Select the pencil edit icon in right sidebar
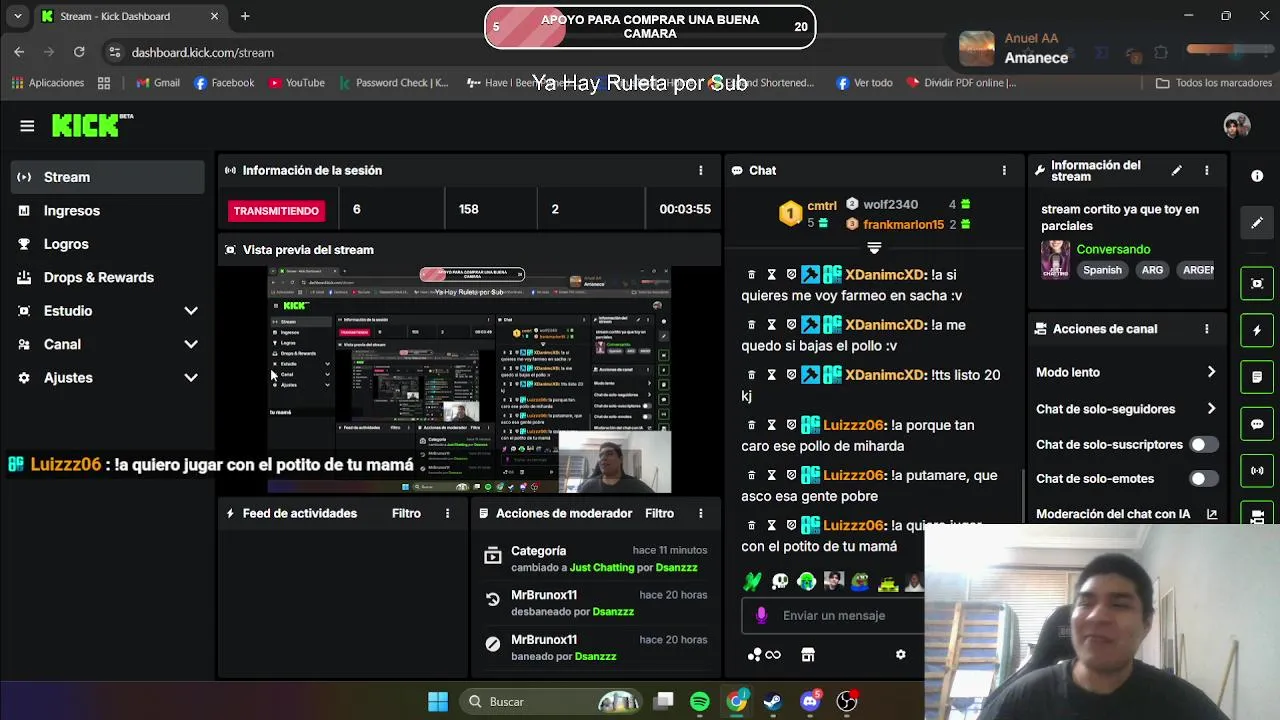This screenshot has width=1280, height=720. click(x=1257, y=222)
